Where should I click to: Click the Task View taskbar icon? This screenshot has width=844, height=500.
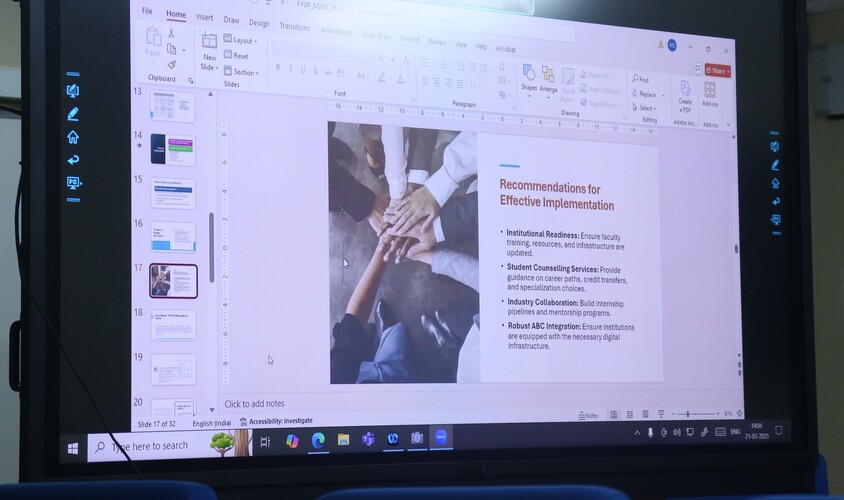(x=265, y=442)
